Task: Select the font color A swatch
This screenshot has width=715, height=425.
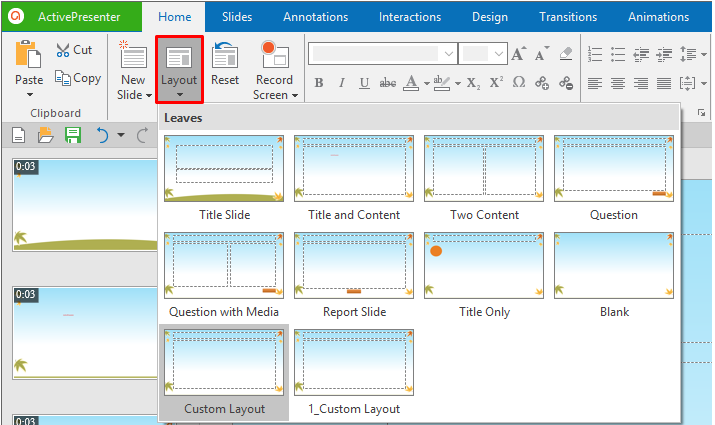Action: (x=411, y=83)
